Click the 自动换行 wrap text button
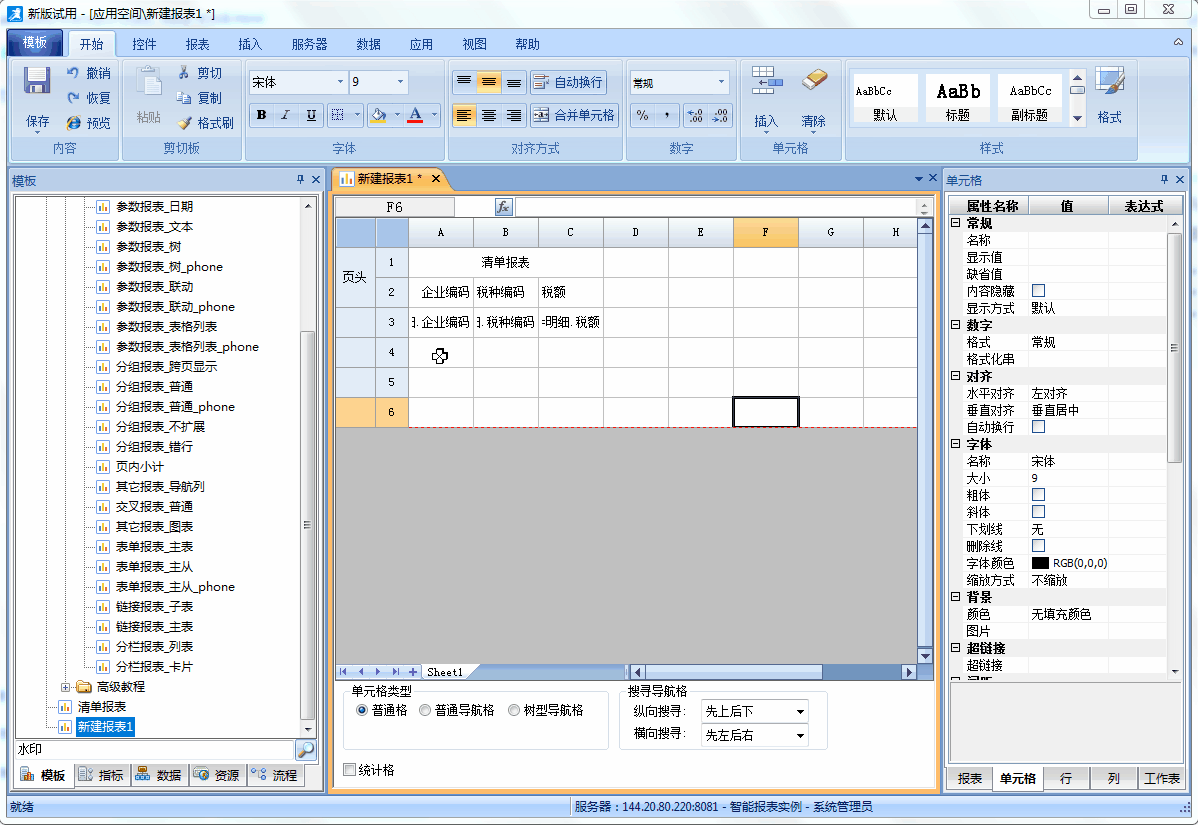 (x=568, y=82)
